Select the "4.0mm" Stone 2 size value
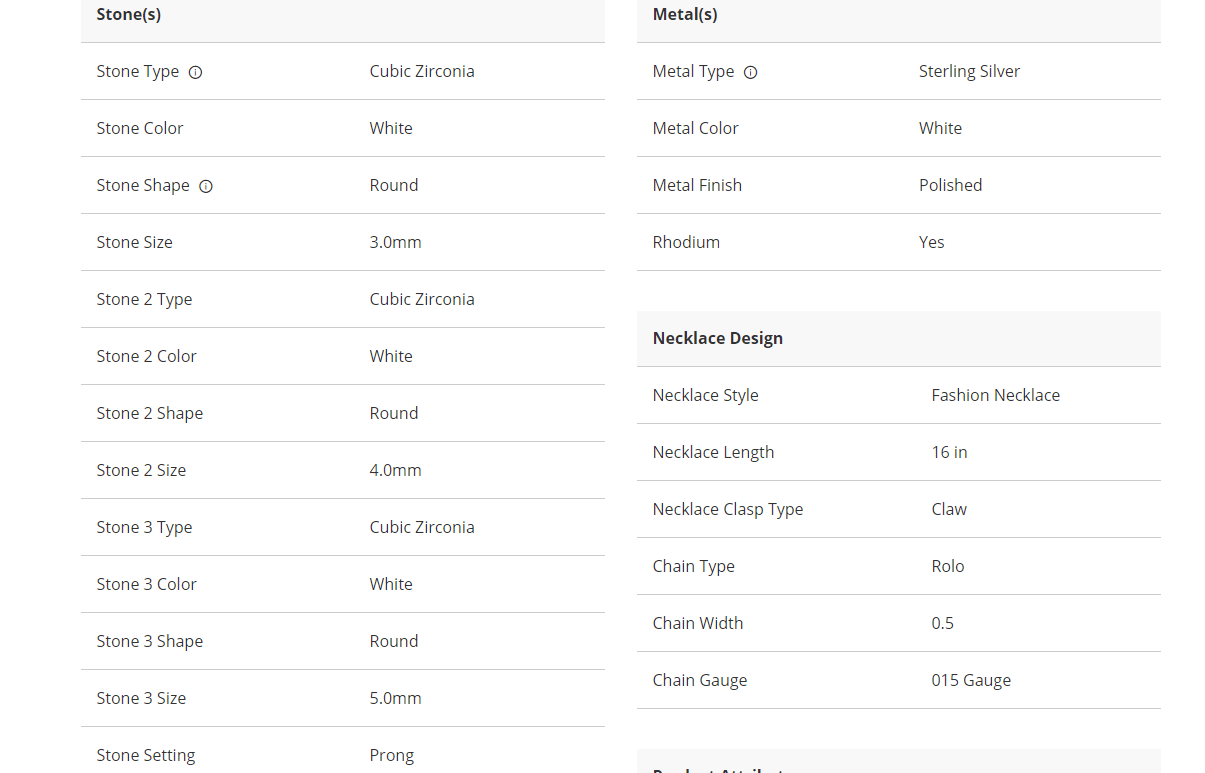Screen dimensions: 1205x773 (x=395, y=470)
